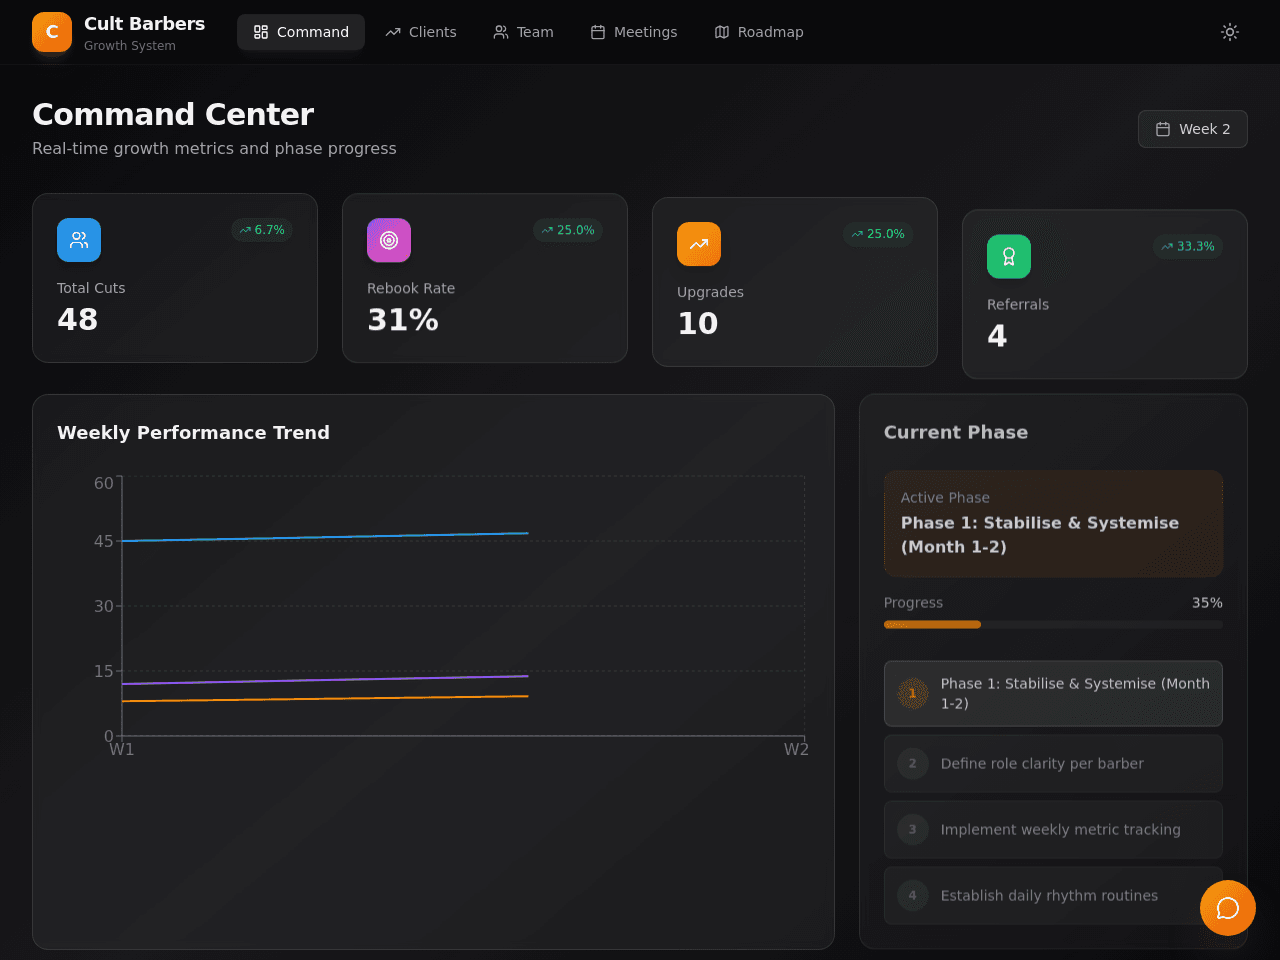Image resolution: width=1280 pixels, height=960 pixels.
Task: Switch to the Clients tab
Action: click(x=421, y=32)
